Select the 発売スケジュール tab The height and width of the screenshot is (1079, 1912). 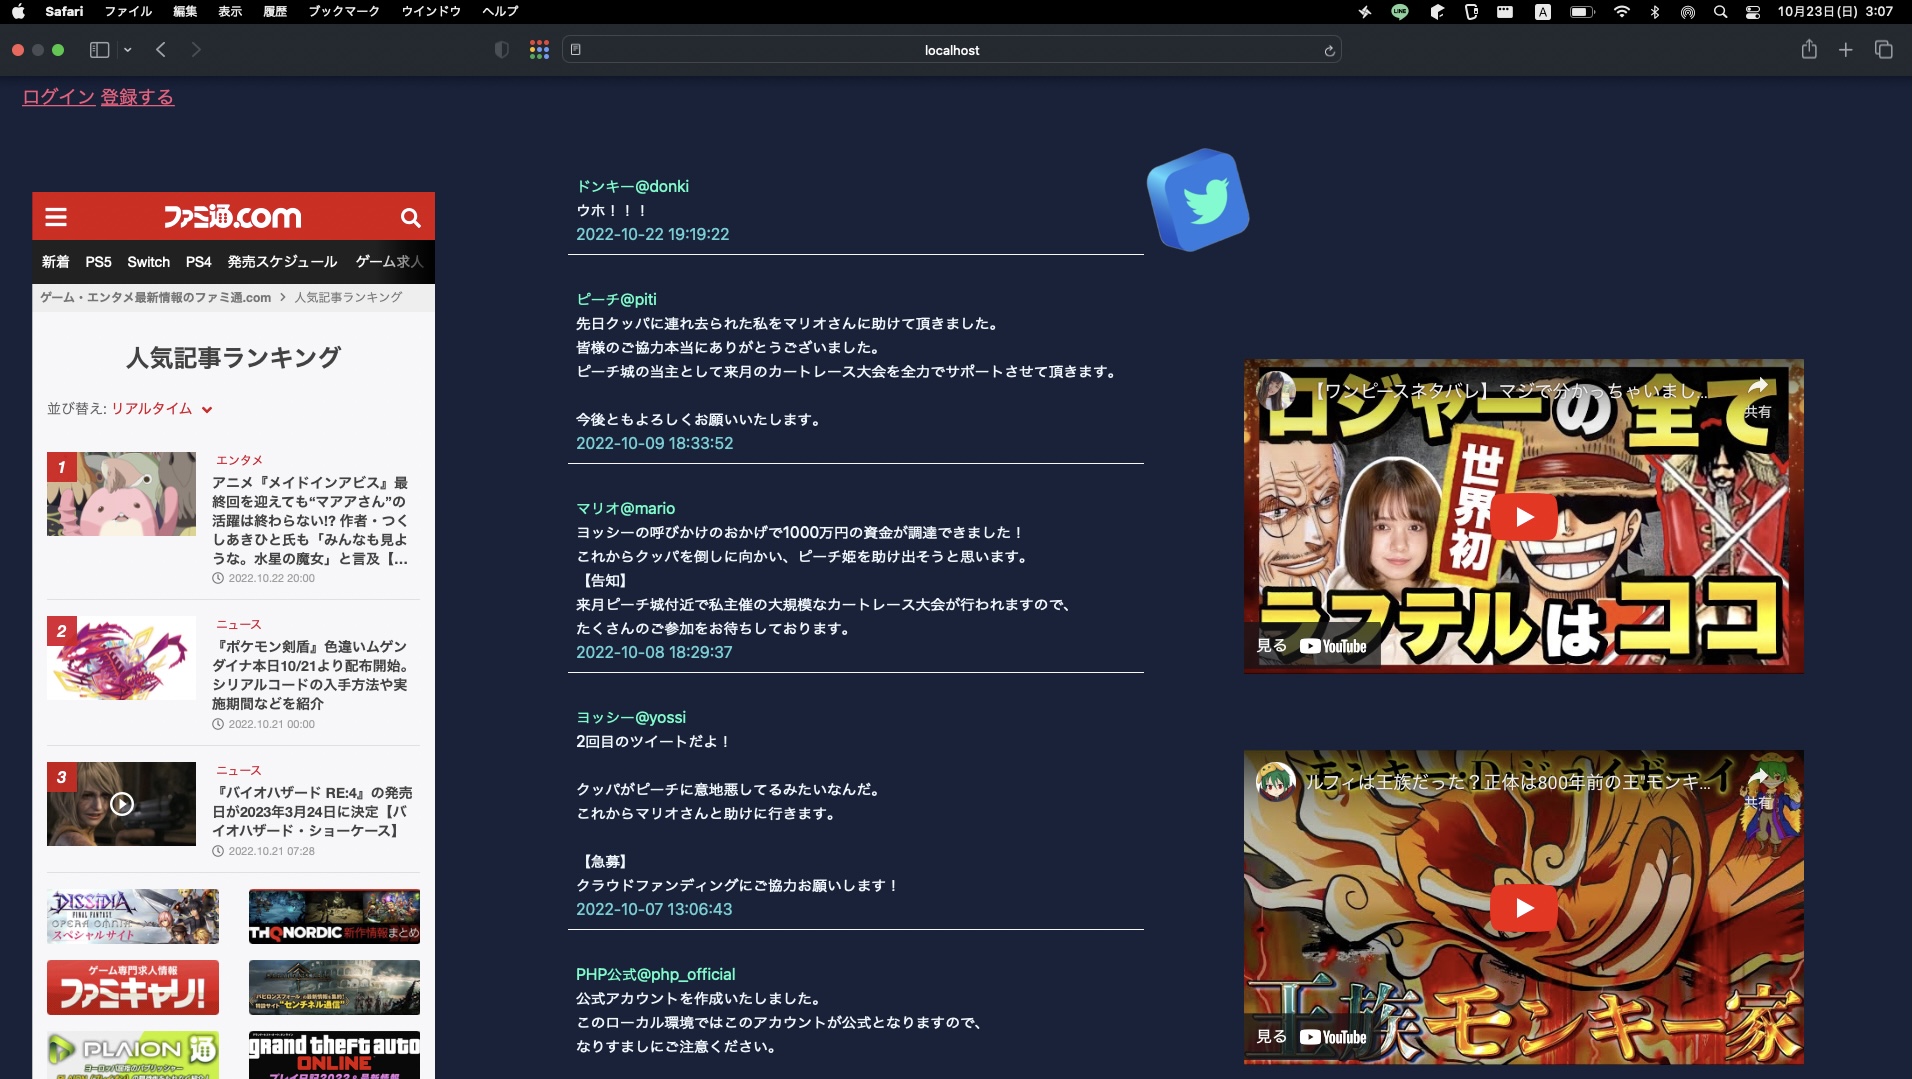[x=282, y=262]
